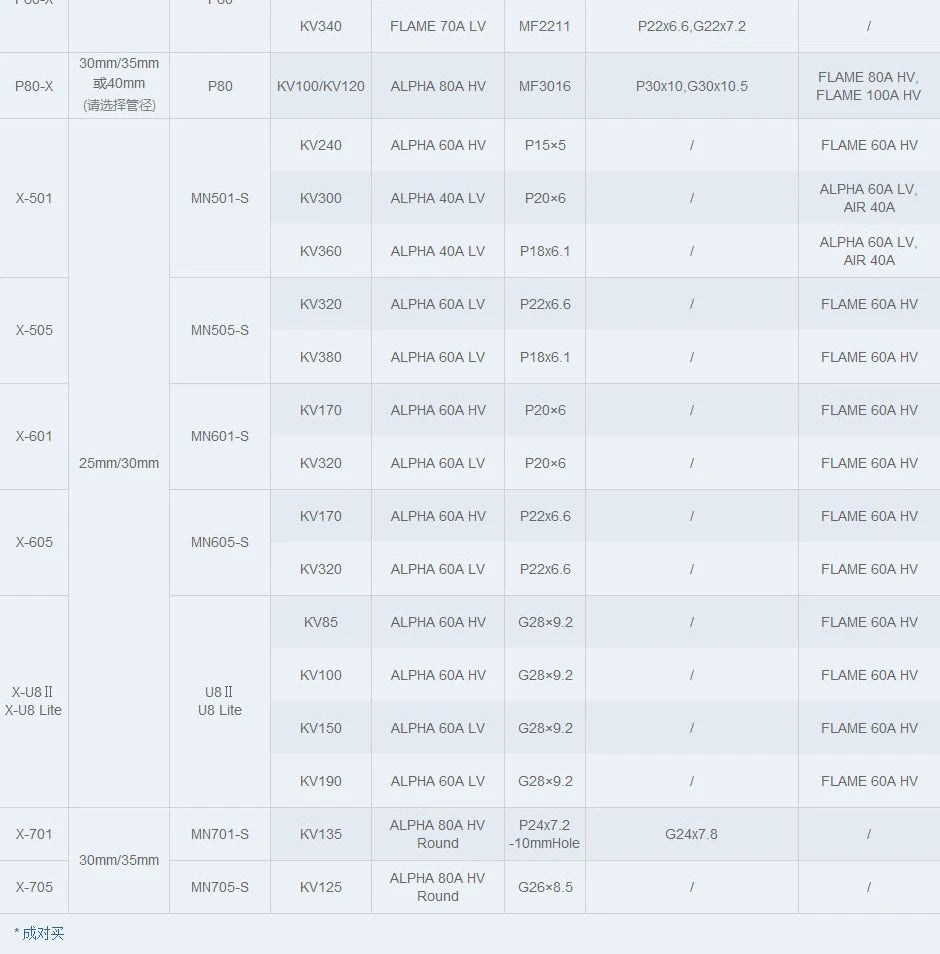This screenshot has height=954, width=940.
Task: Click the G24x7.8 optional propeller
Action: pos(691,834)
